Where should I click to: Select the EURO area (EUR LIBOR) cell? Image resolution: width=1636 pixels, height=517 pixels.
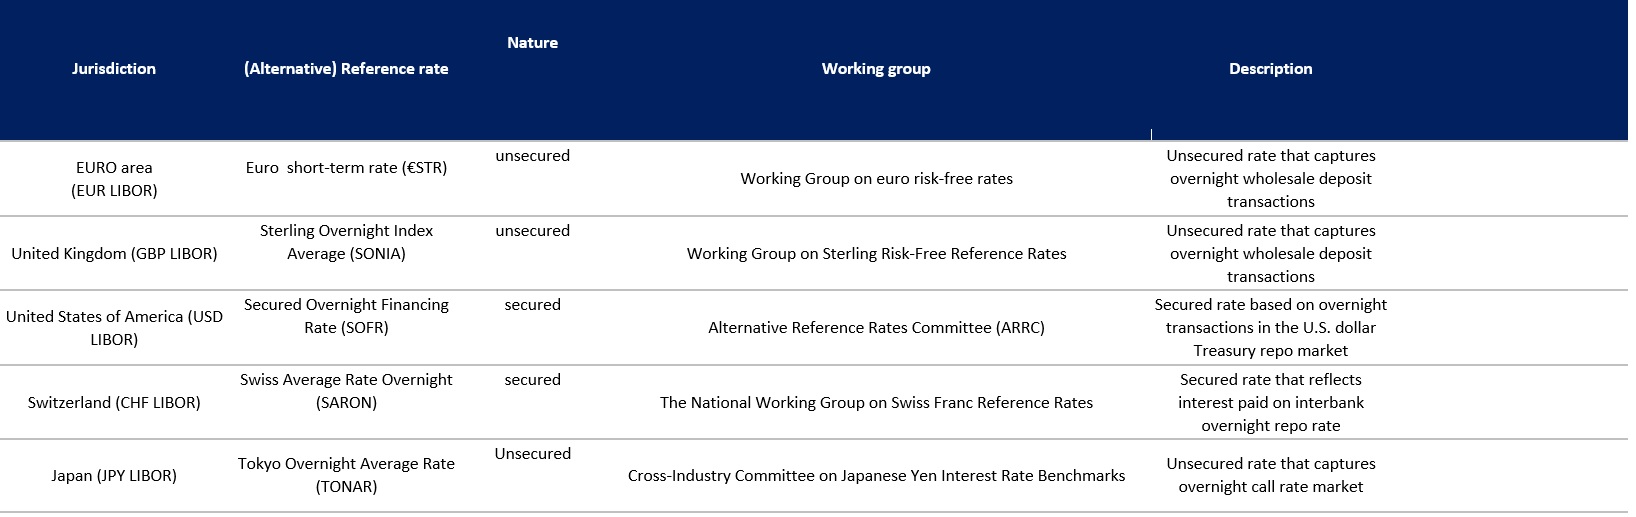pos(114,179)
